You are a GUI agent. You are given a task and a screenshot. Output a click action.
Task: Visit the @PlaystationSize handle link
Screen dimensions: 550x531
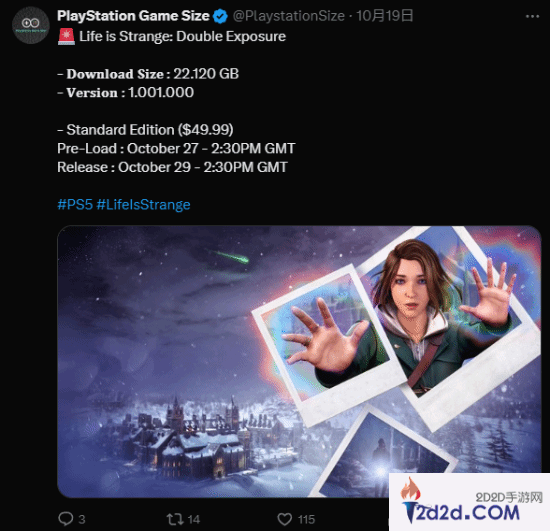pos(289,16)
